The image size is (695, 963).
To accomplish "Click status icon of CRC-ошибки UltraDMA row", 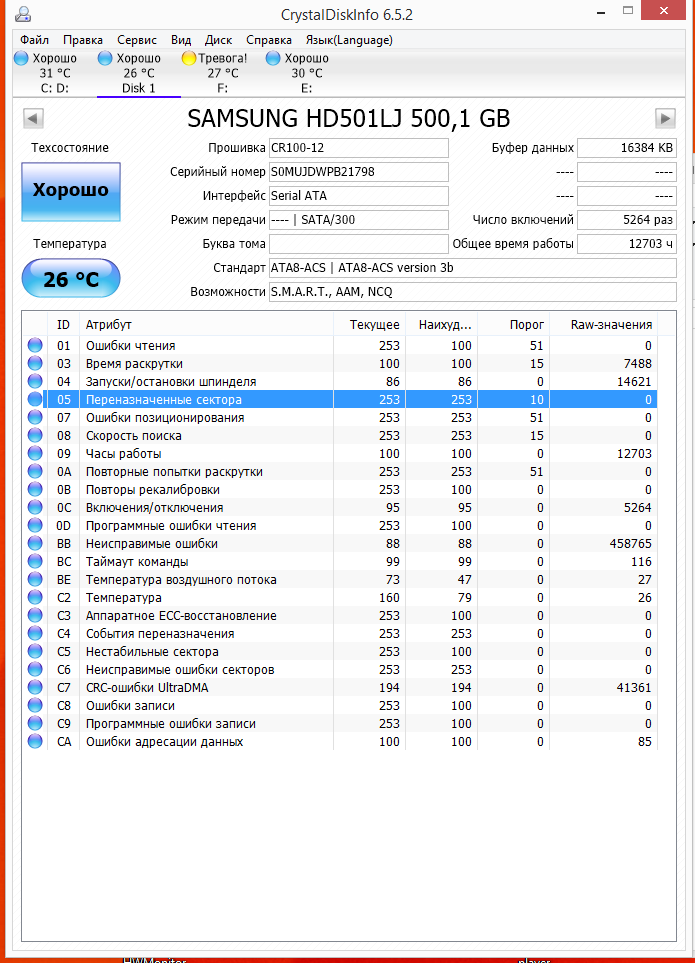I will [x=35, y=687].
